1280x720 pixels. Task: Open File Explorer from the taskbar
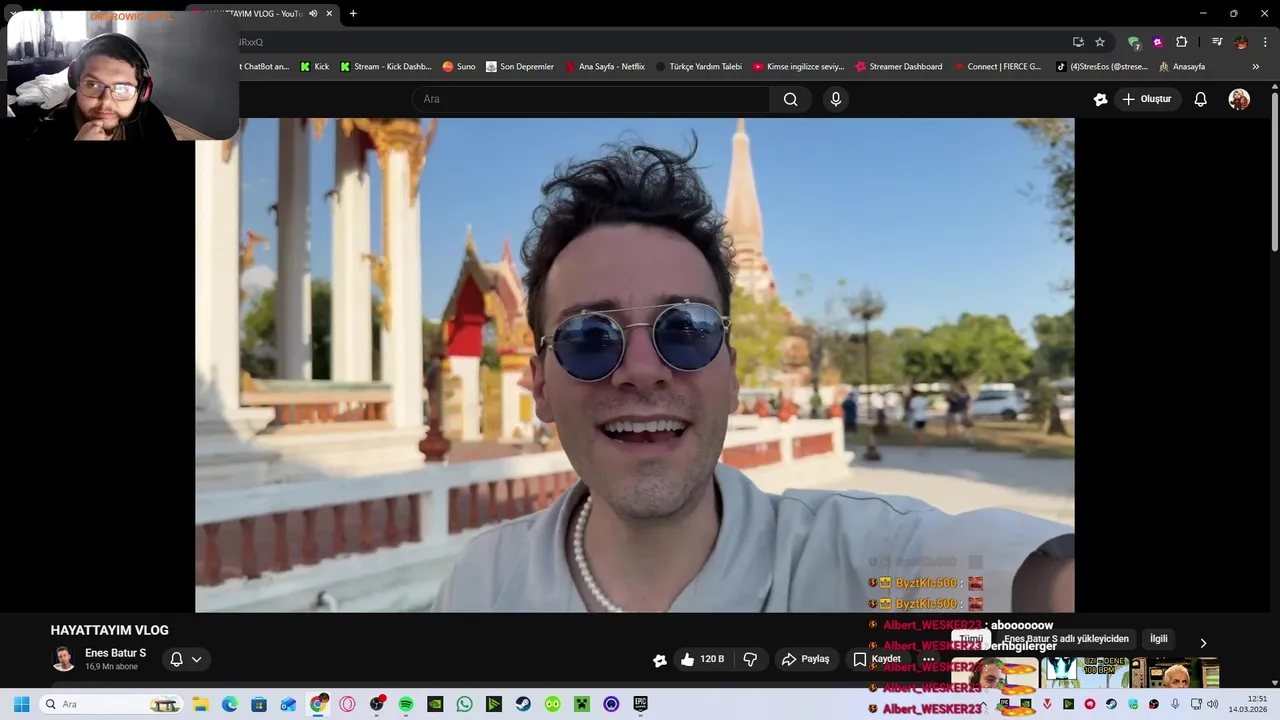[200, 704]
